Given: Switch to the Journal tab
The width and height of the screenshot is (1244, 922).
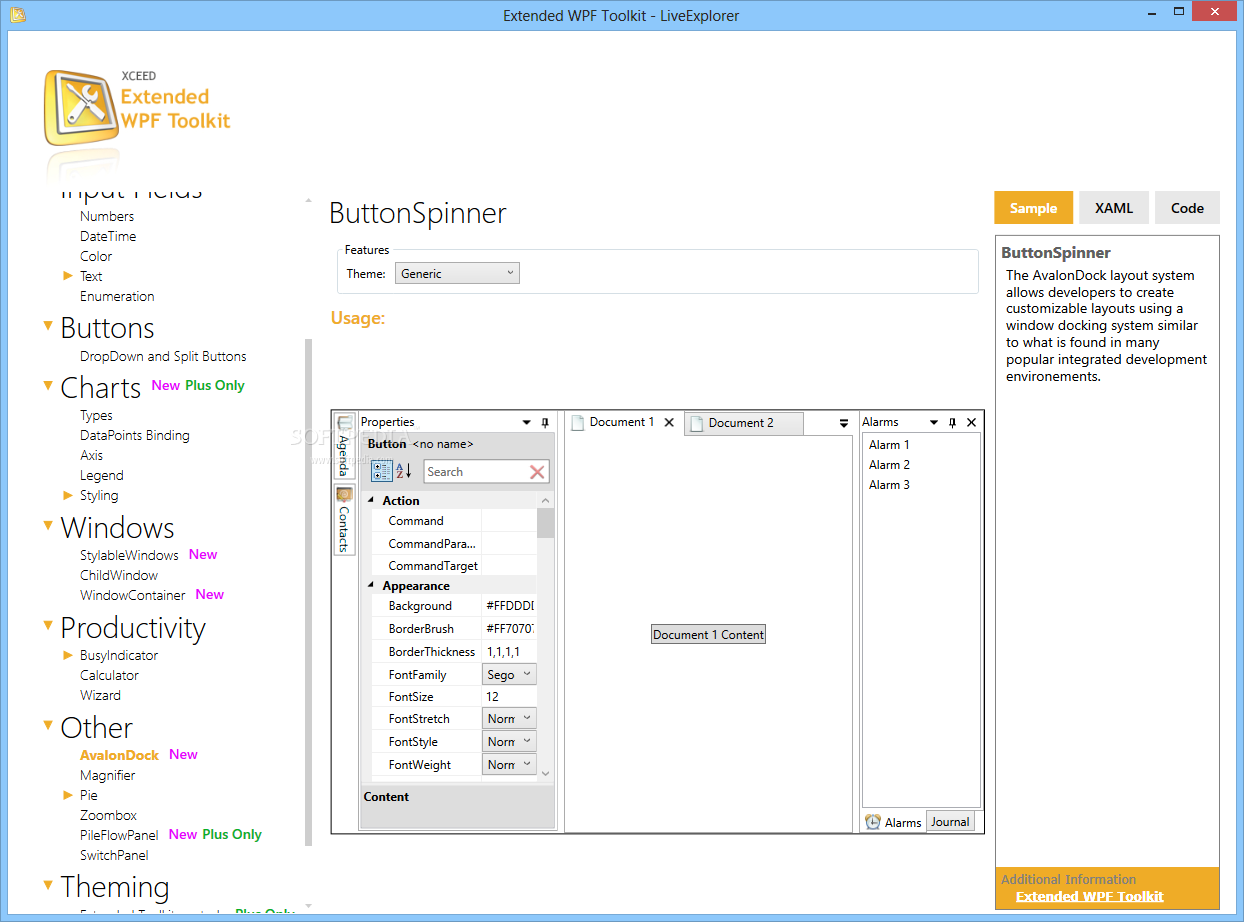Looking at the screenshot, I should pyautogui.click(x=950, y=822).
